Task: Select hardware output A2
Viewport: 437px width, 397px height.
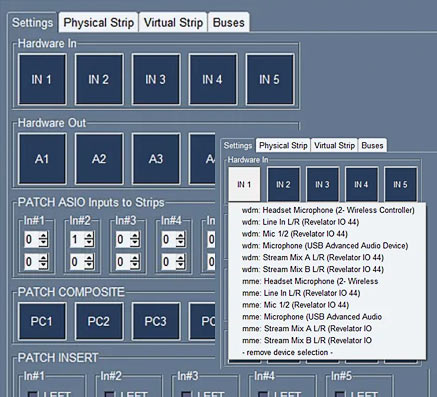Action: pyautogui.click(x=99, y=159)
